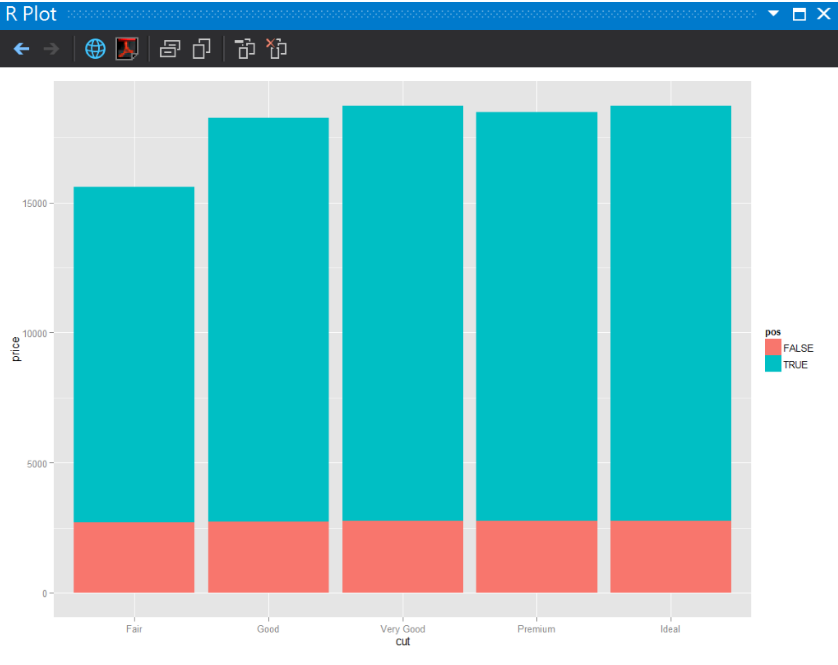Click the salmon portion of the Good bar
Viewport: 838px width, 665px height.
tap(268, 557)
